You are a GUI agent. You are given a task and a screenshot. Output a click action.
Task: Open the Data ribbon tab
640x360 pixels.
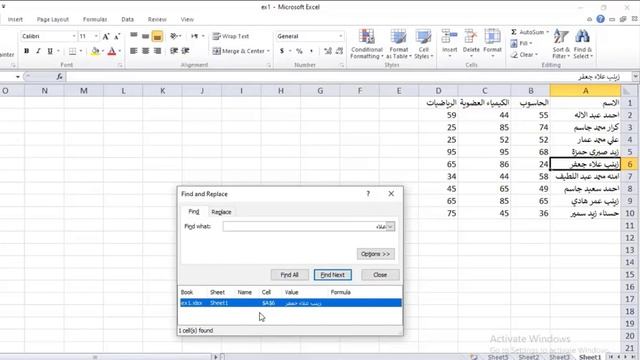click(127, 19)
